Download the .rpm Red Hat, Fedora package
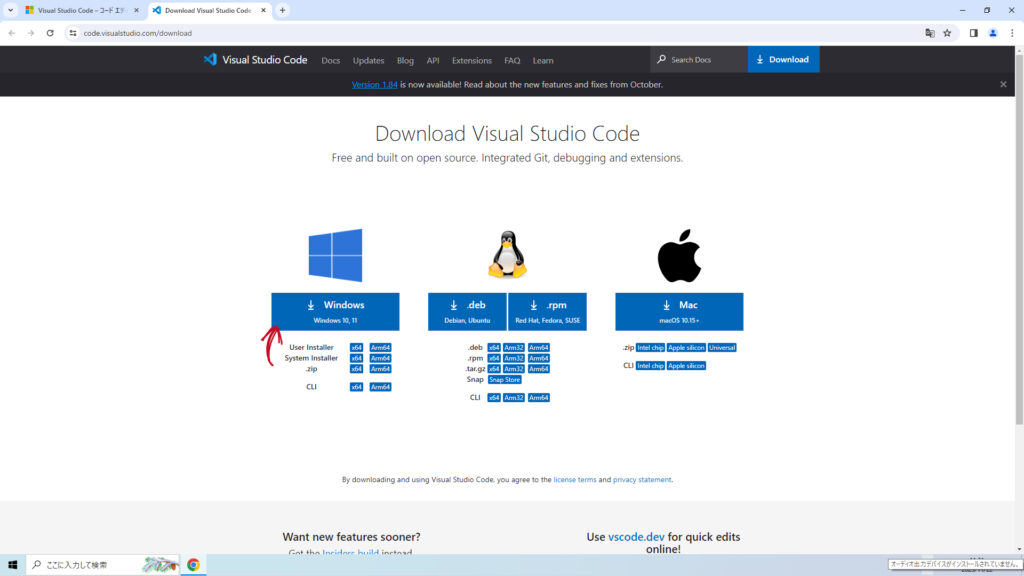The width and height of the screenshot is (1024, 576). coord(547,312)
